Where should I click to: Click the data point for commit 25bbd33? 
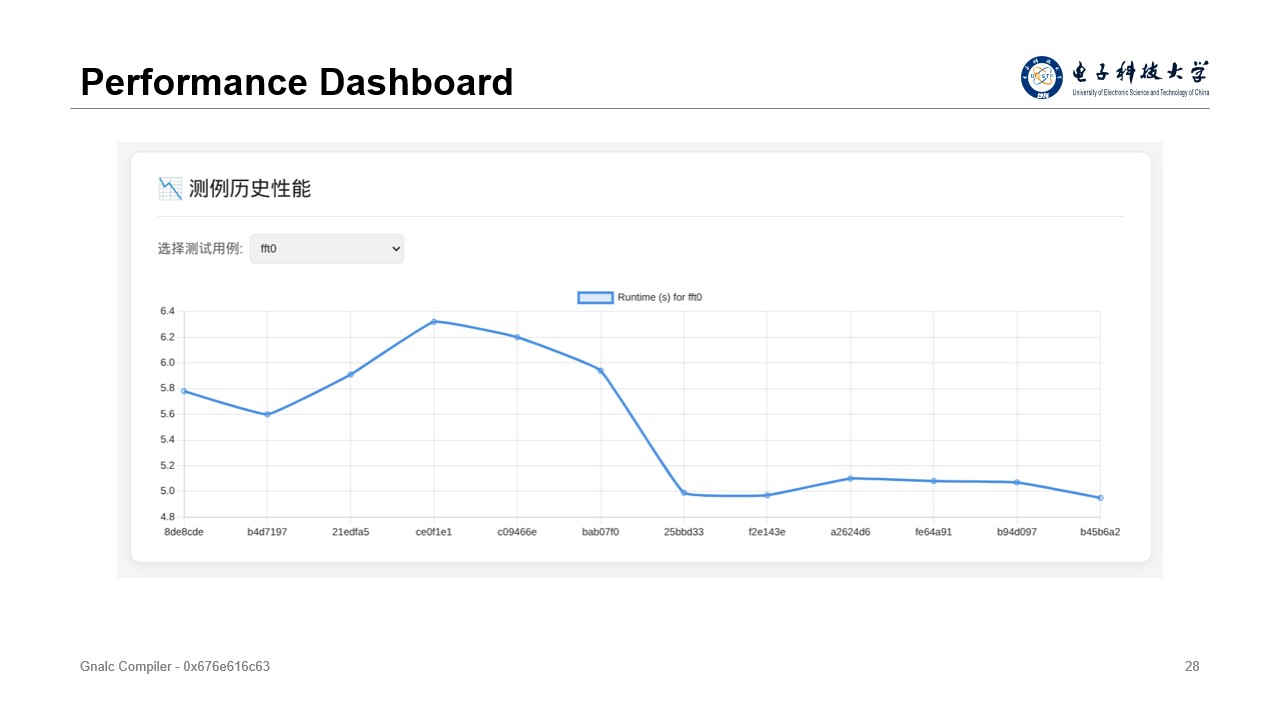pos(684,493)
